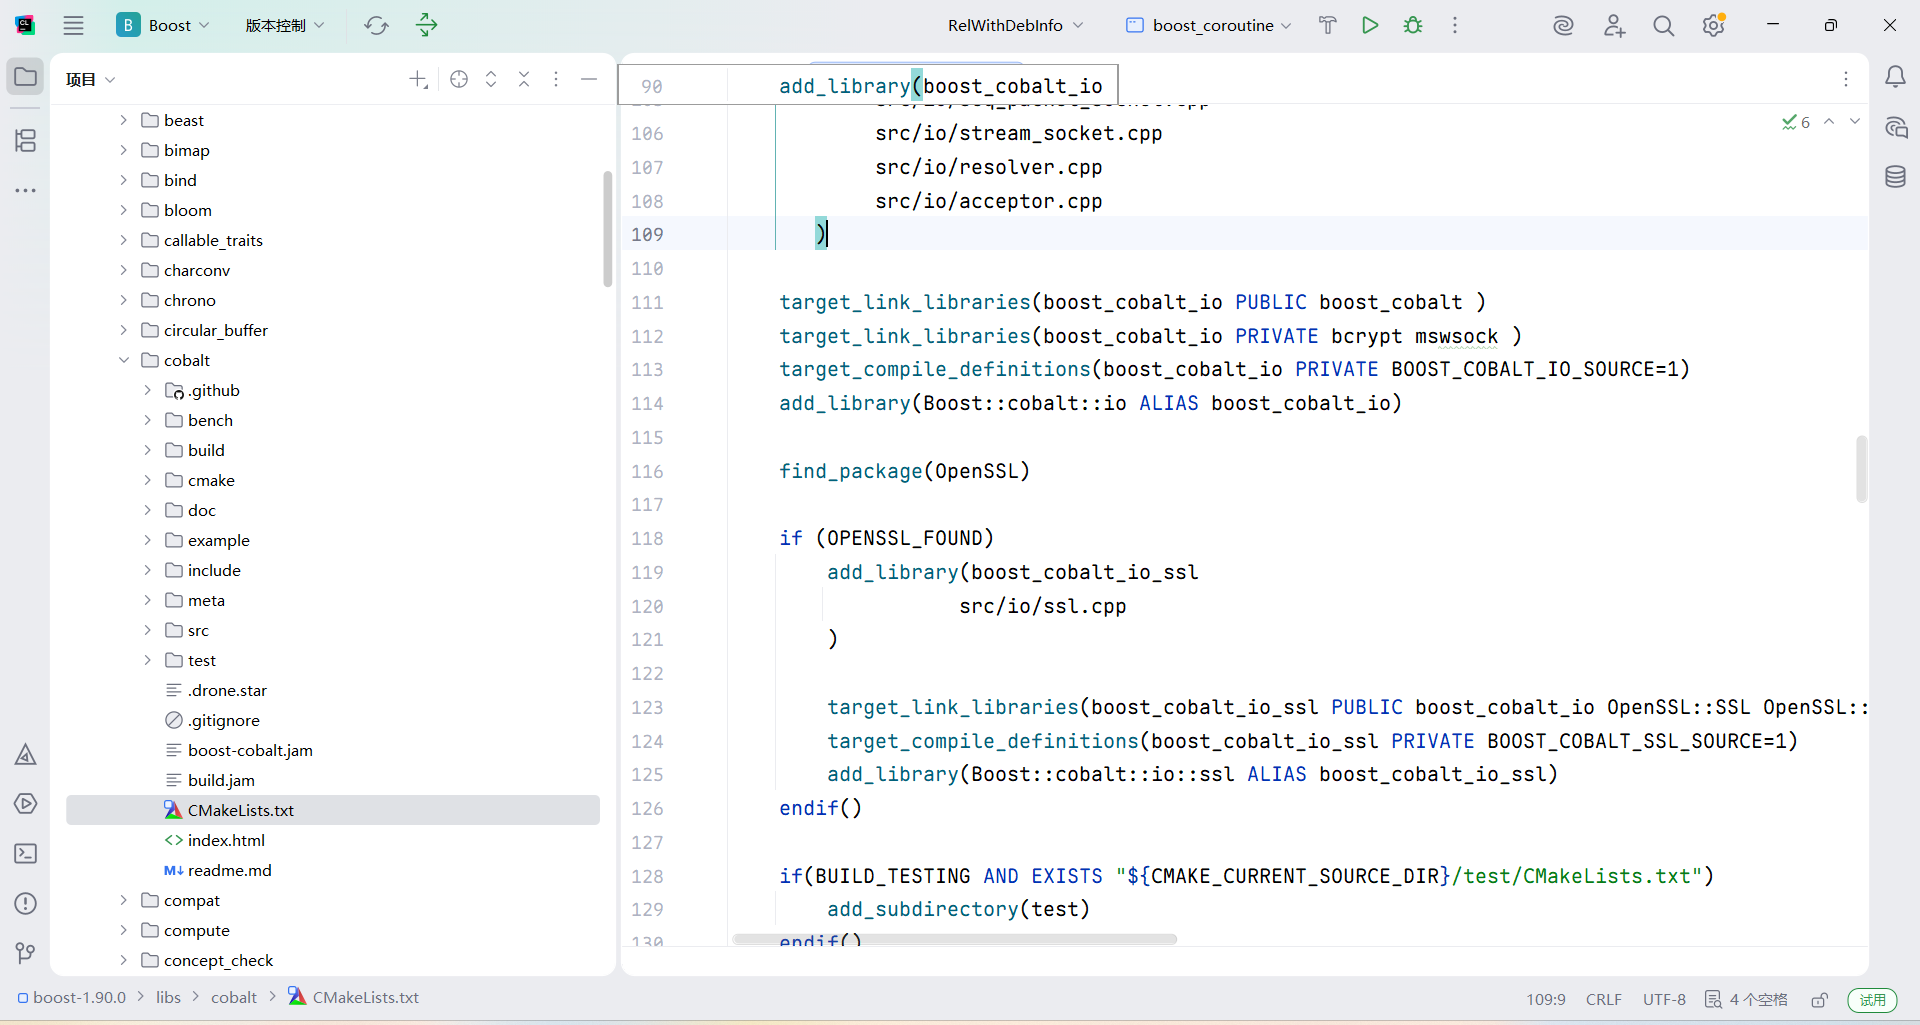Show the Notifications bell panel
The height and width of the screenshot is (1025, 1920).
point(1895,77)
